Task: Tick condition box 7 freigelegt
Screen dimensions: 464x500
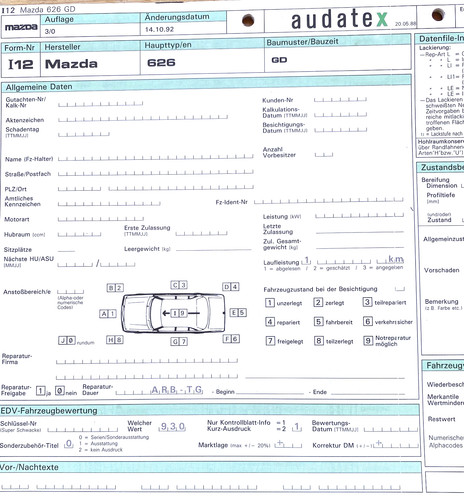Action: click(270, 341)
